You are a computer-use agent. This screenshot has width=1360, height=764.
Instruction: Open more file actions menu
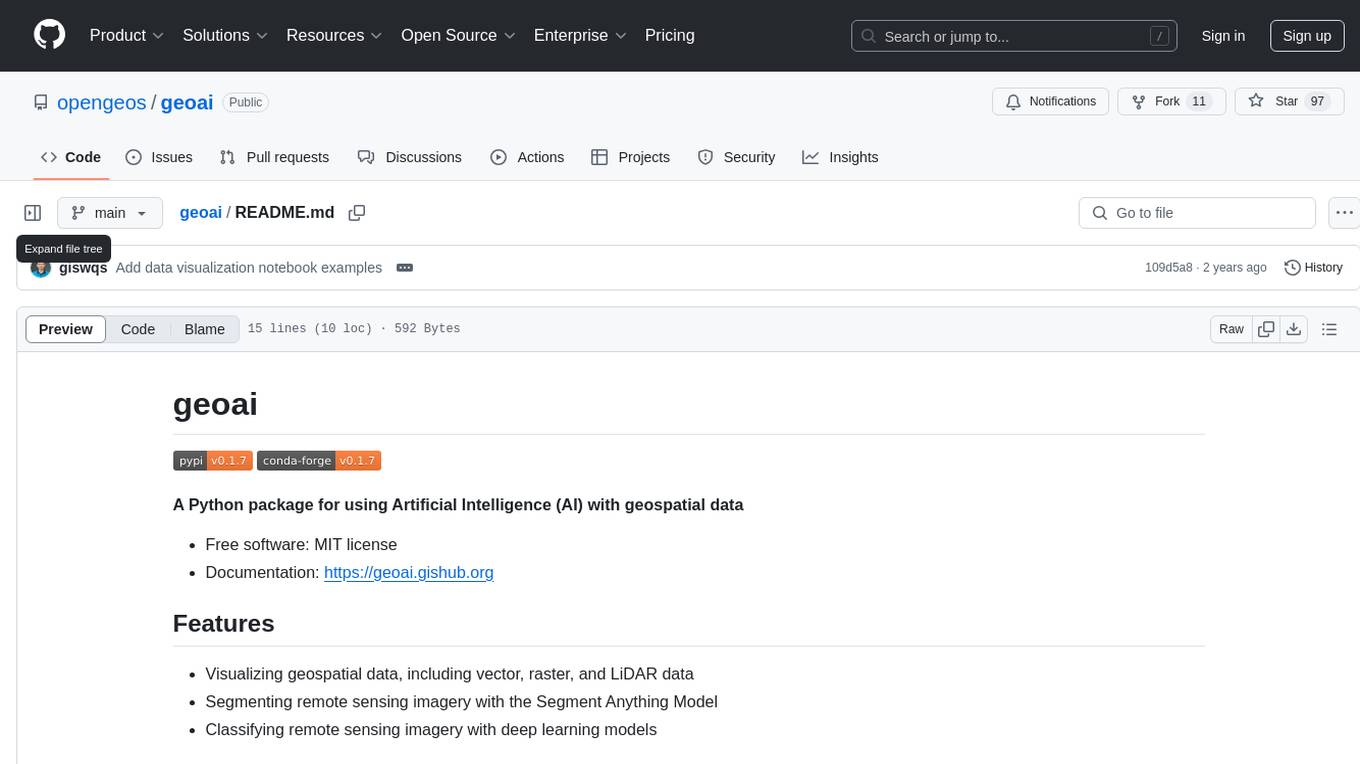(1345, 213)
